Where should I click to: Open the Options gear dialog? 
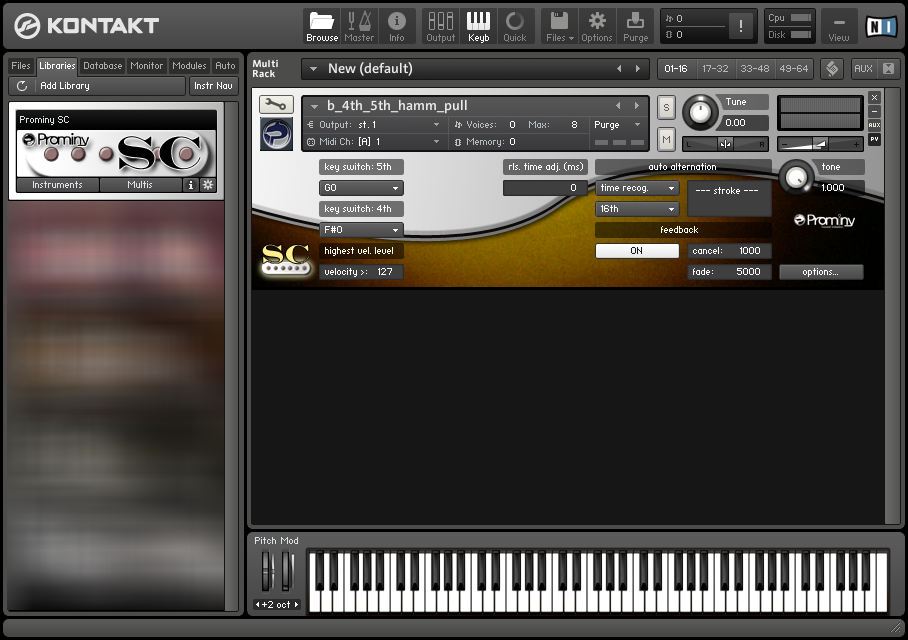[596, 26]
